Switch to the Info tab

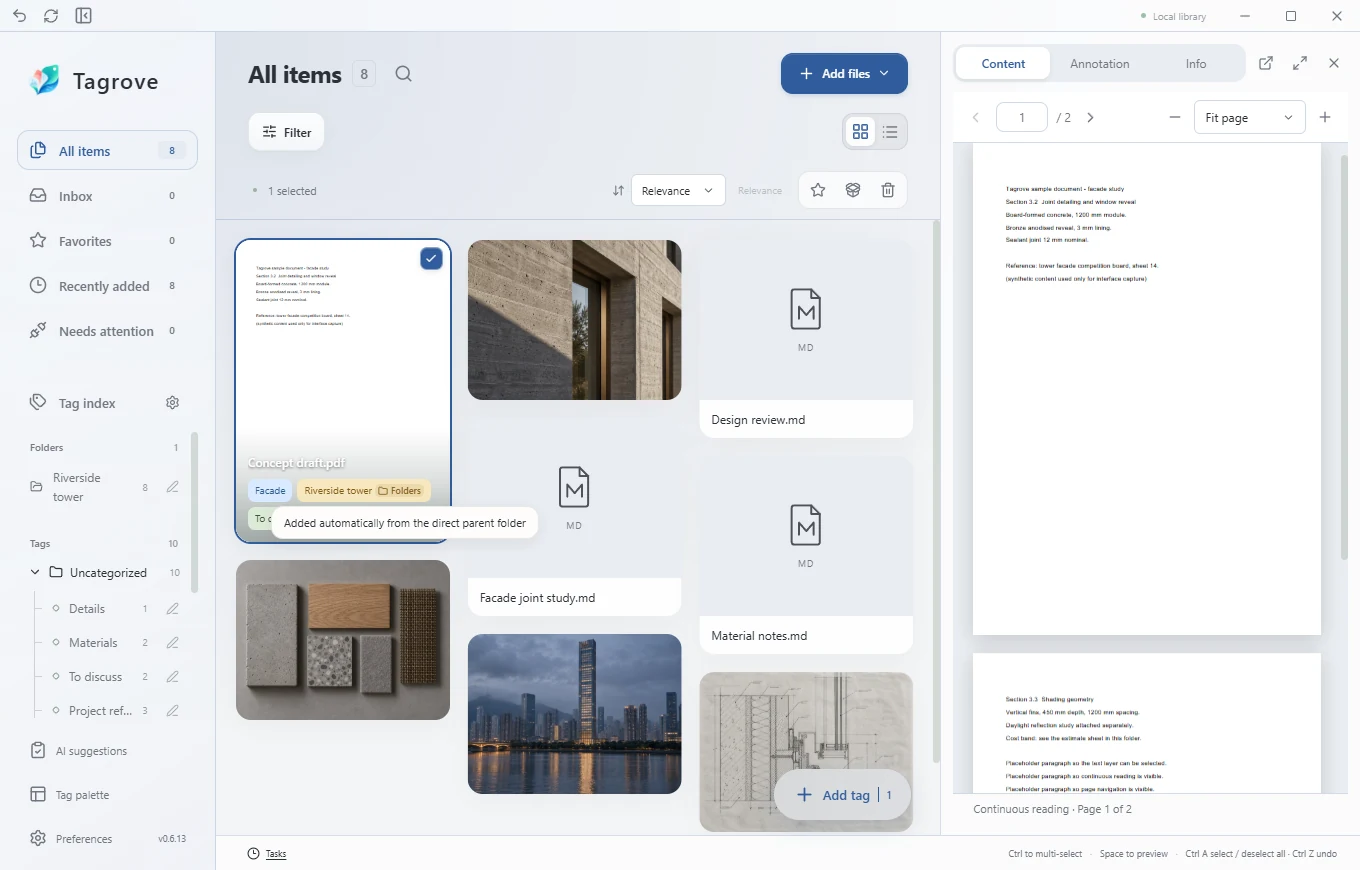tap(1196, 63)
